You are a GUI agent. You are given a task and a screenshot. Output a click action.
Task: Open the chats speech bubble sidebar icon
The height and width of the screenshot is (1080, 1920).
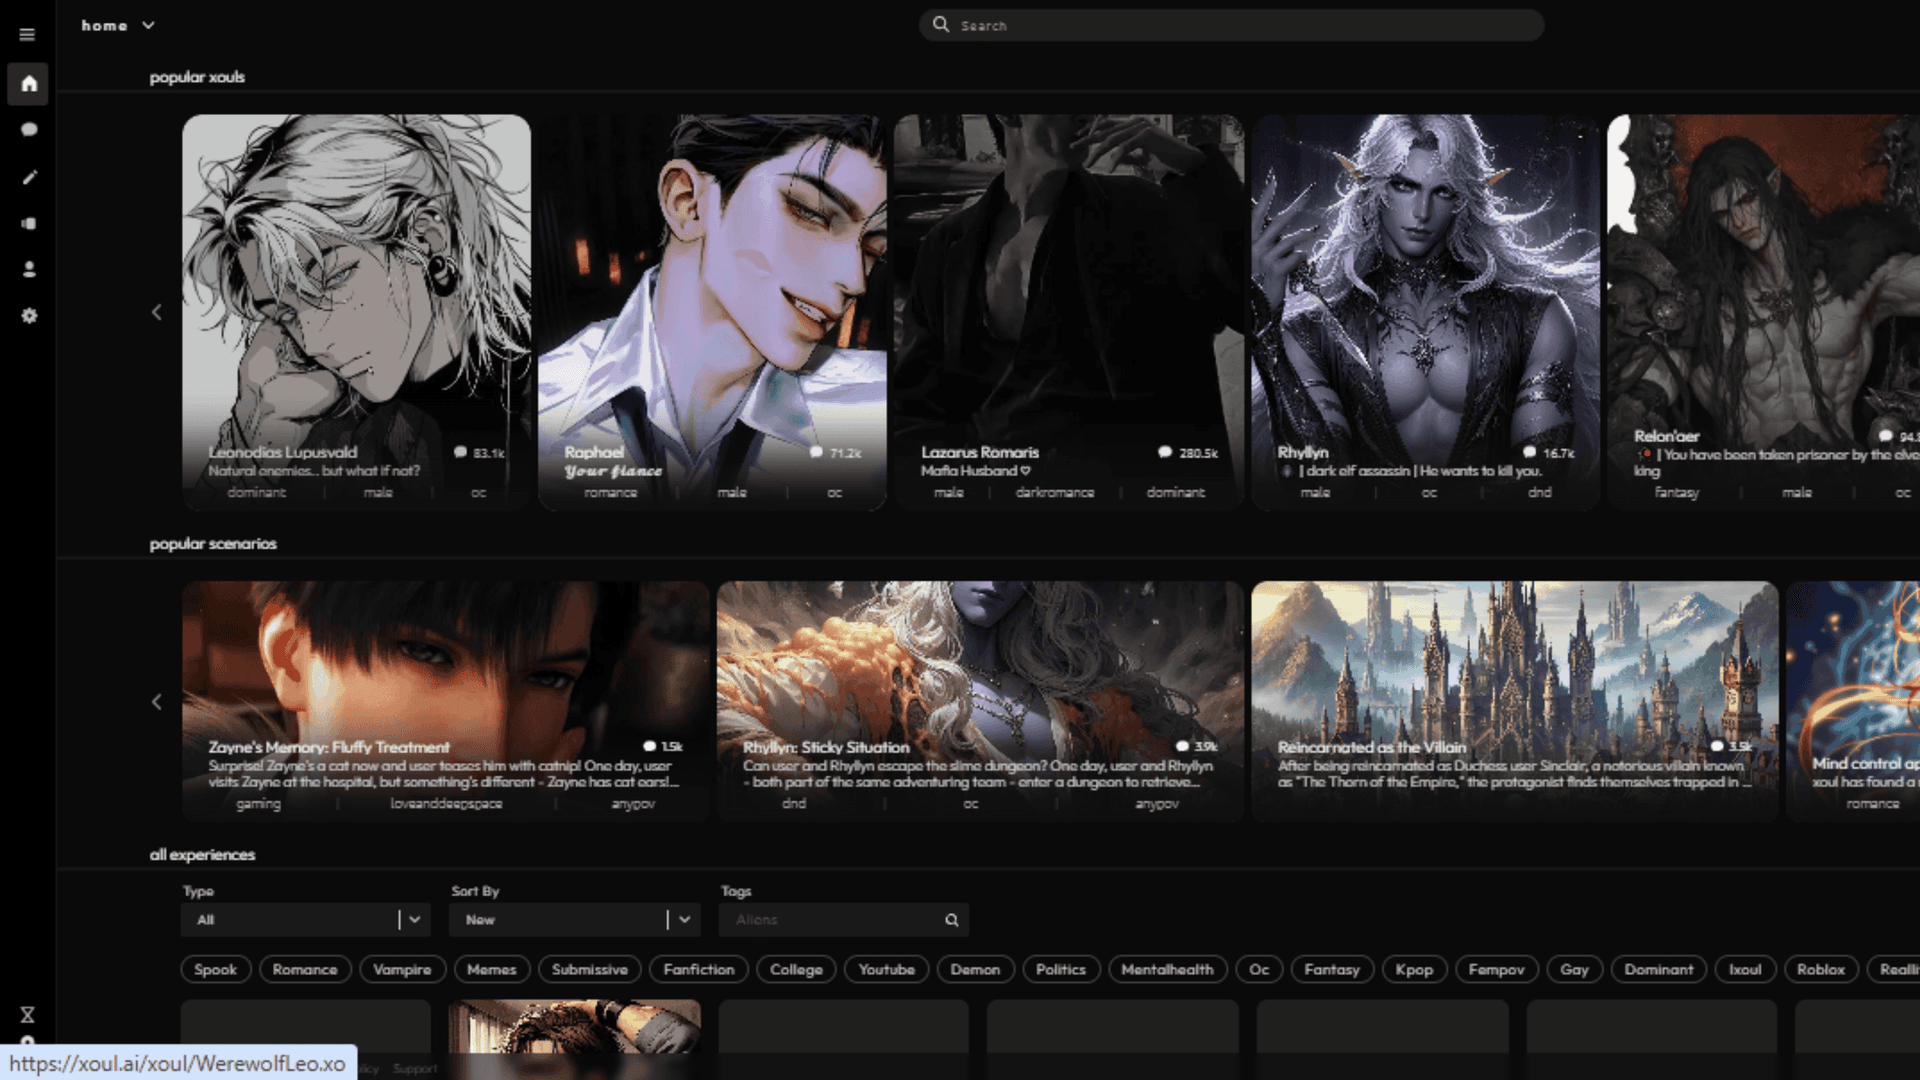(x=29, y=130)
